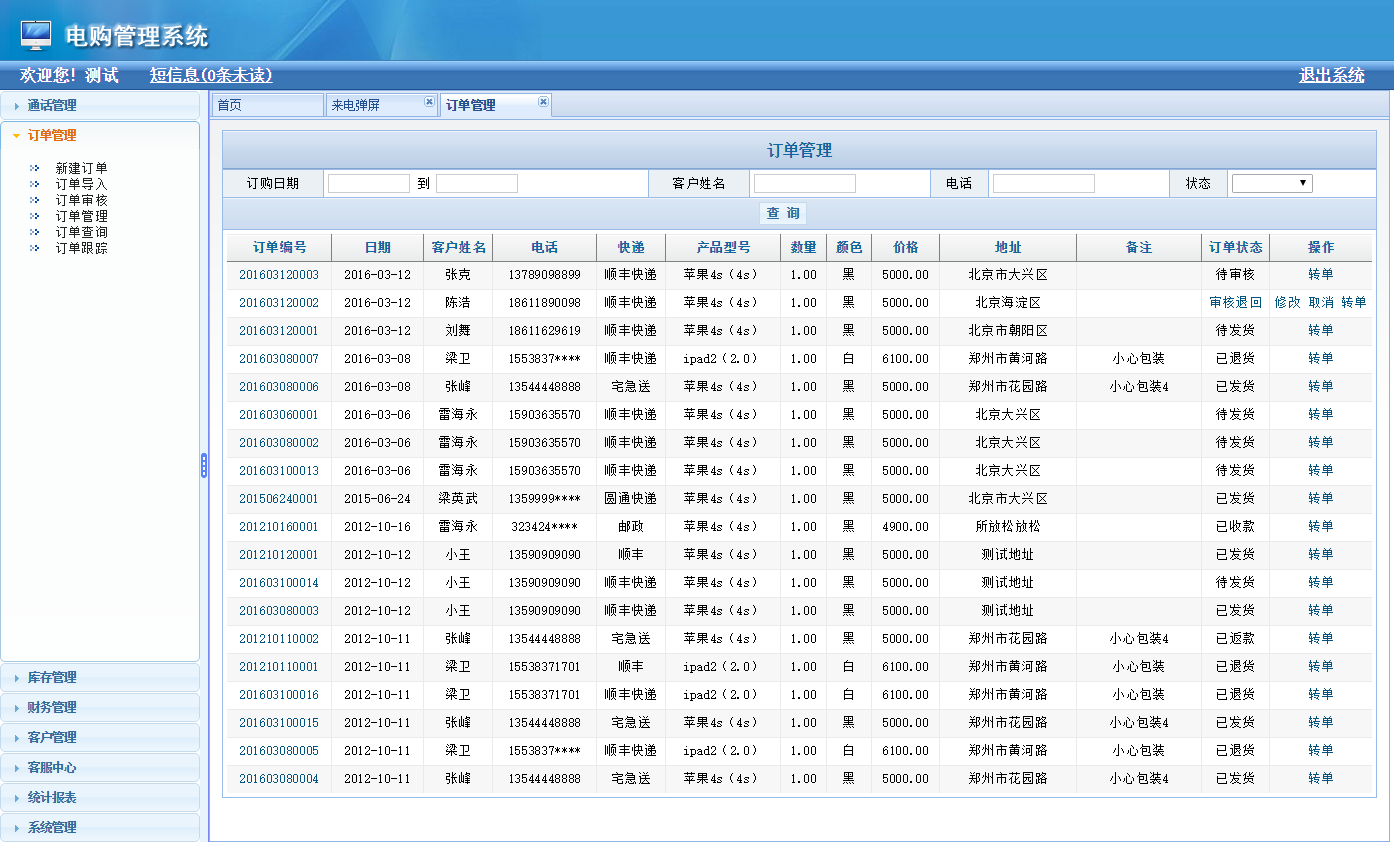Click the 客户姓名 column header
The height and width of the screenshot is (842, 1394).
tap(458, 247)
